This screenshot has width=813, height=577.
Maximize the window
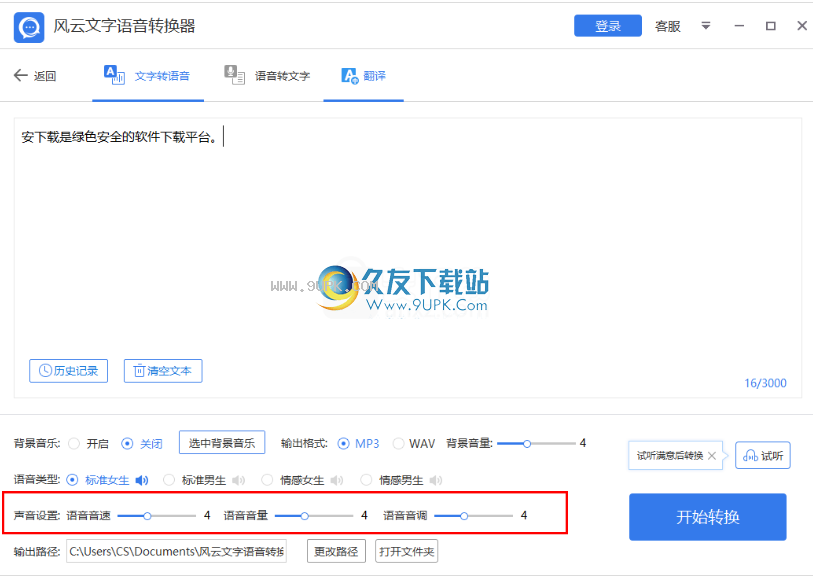coord(771,25)
